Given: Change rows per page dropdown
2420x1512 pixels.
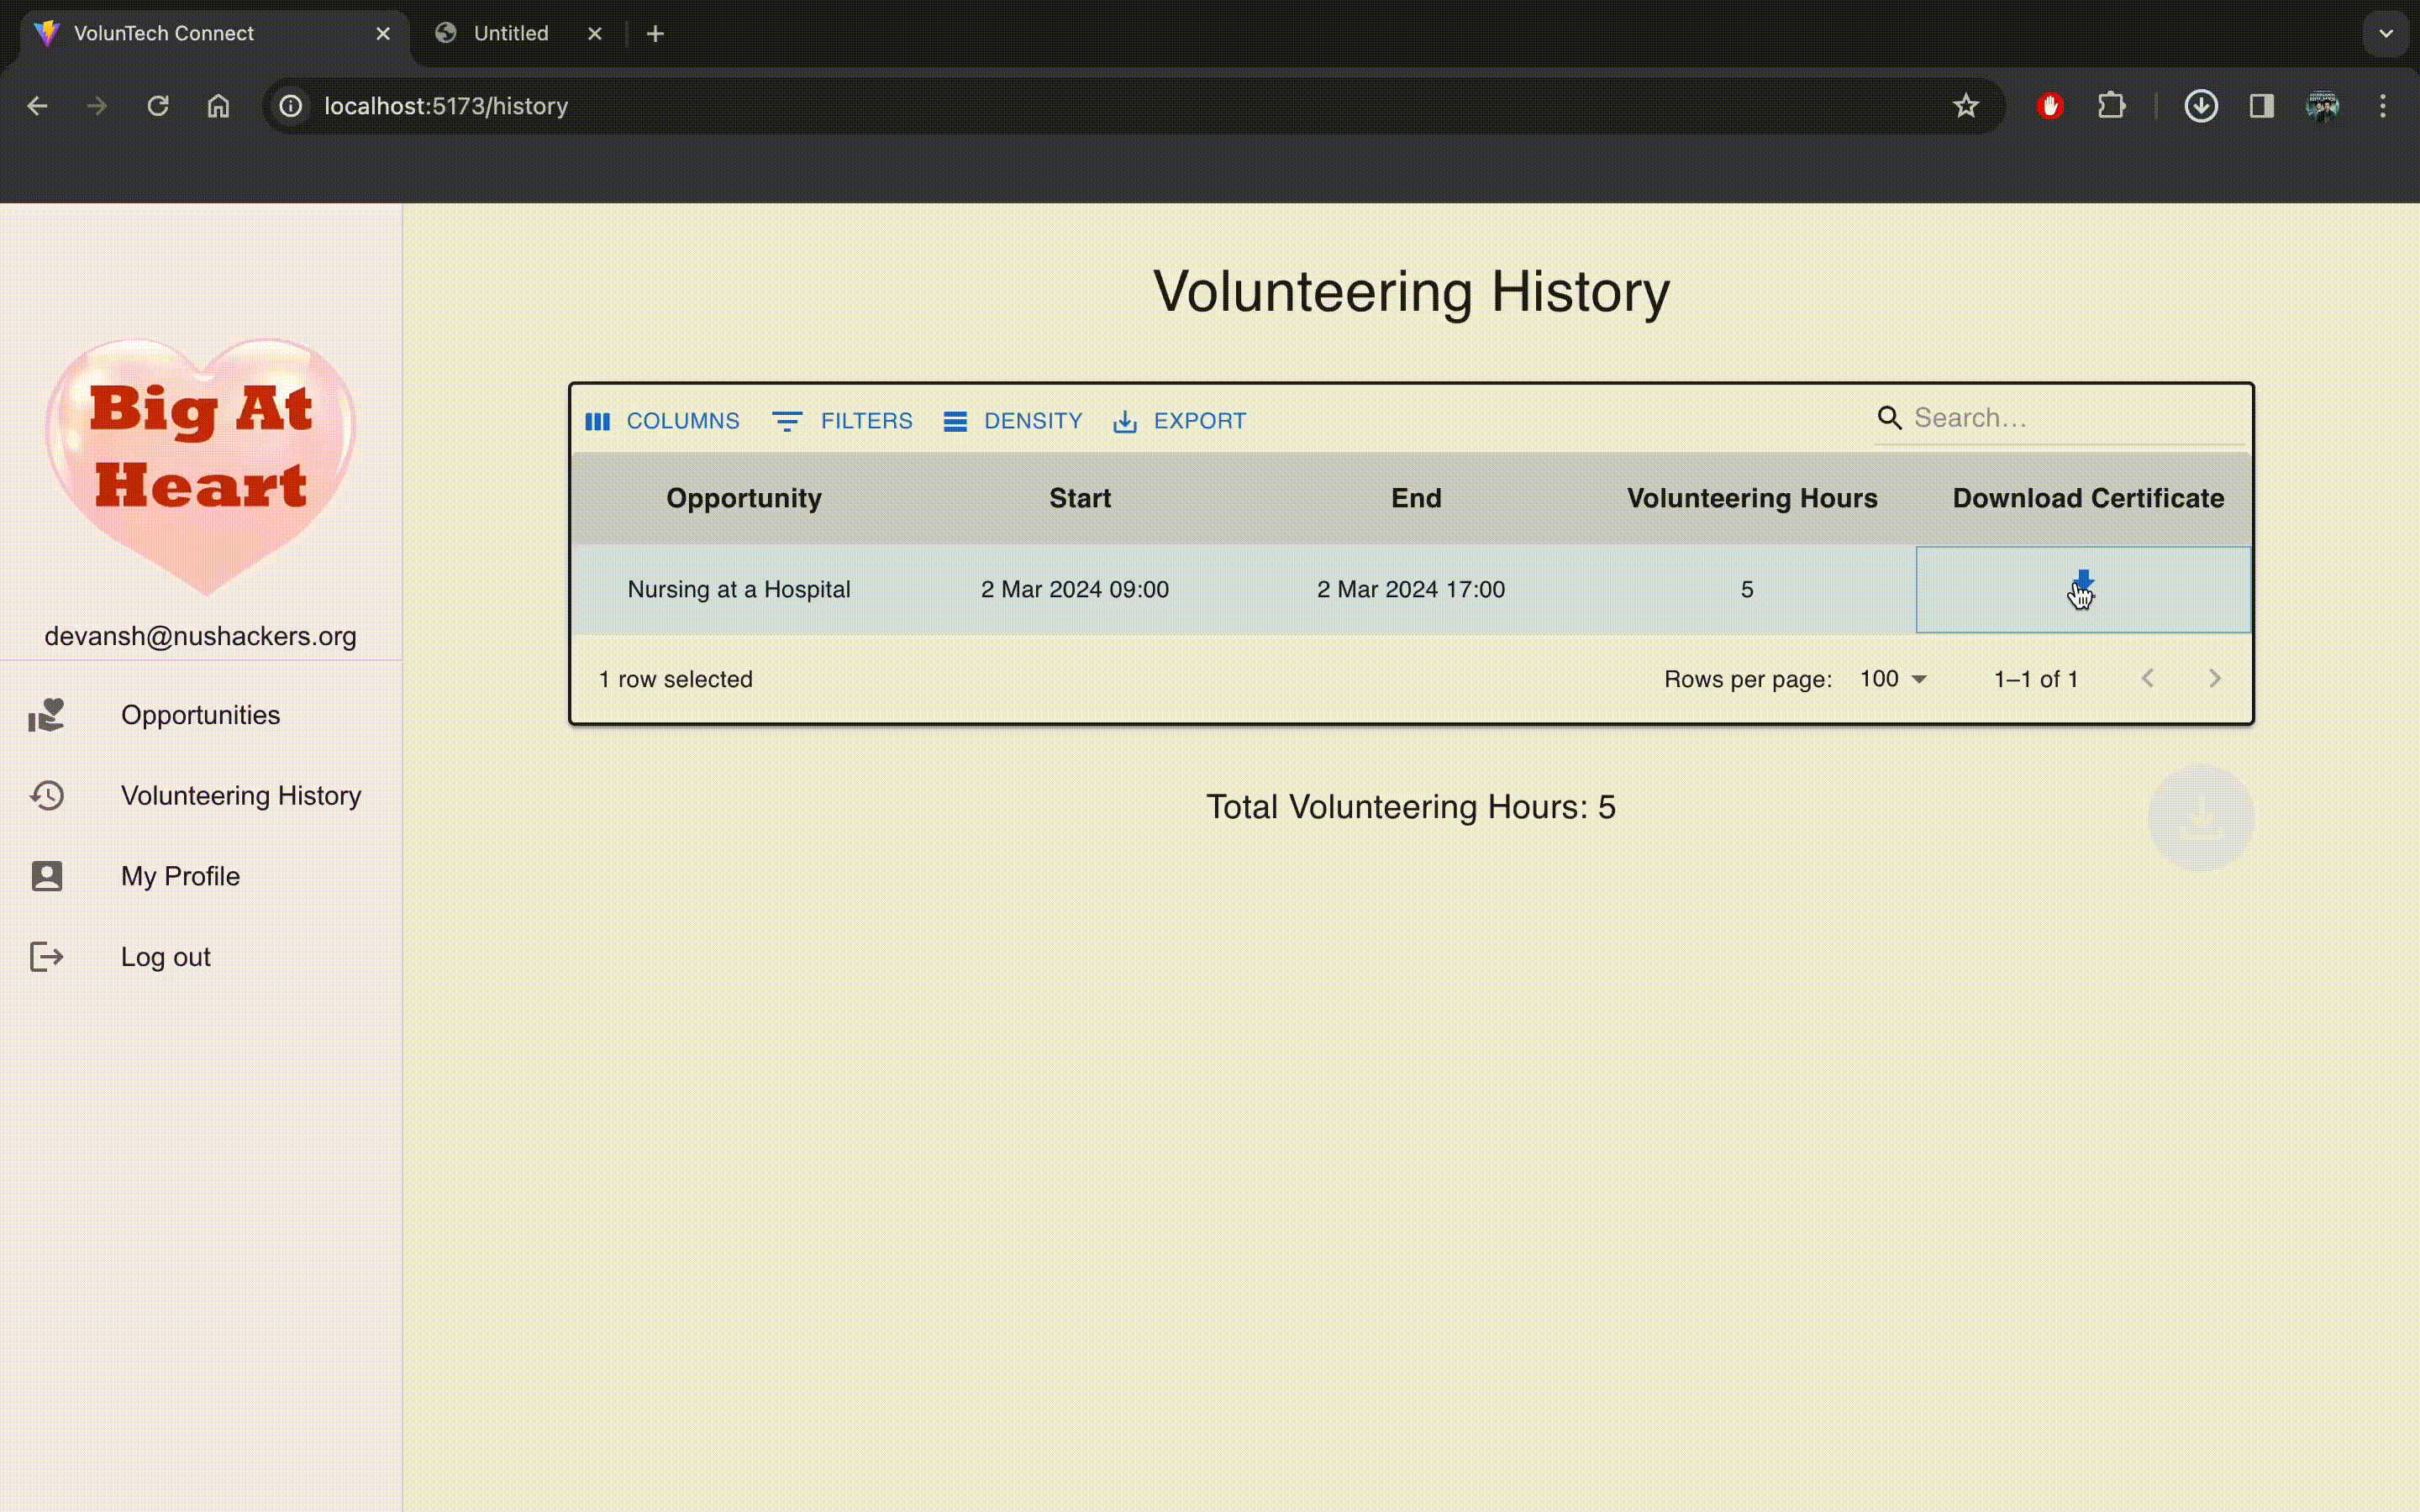Looking at the screenshot, I should [1892, 679].
